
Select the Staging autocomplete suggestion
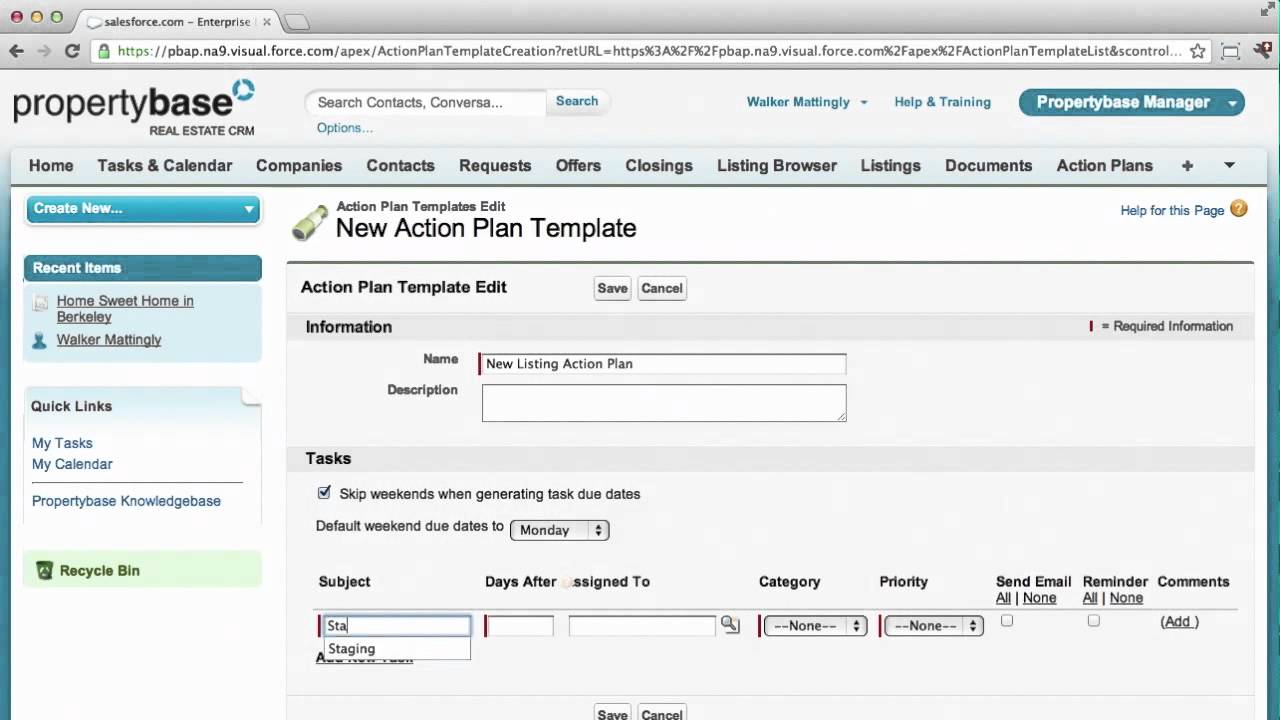[397, 648]
